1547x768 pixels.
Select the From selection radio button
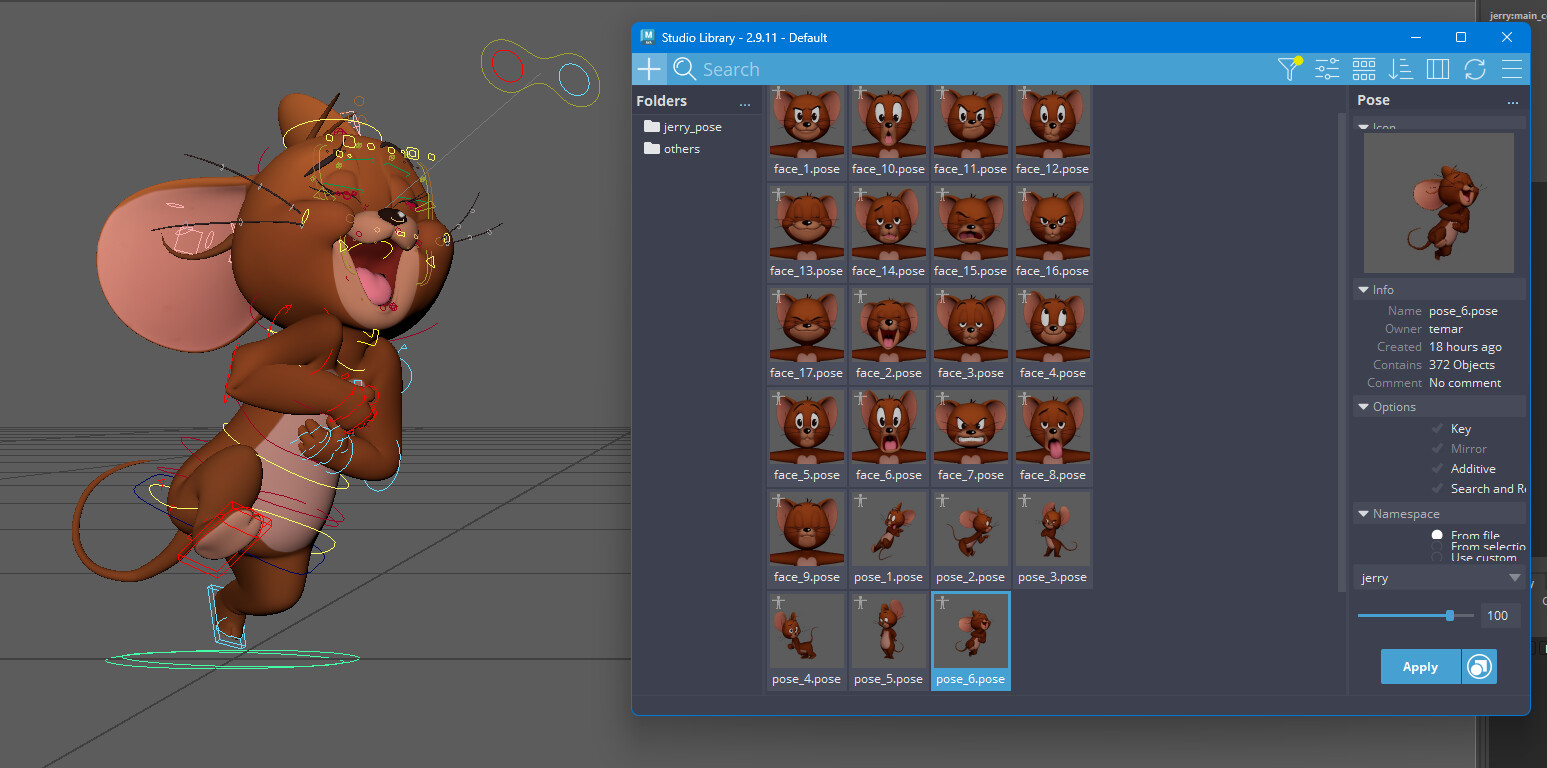point(1438,547)
